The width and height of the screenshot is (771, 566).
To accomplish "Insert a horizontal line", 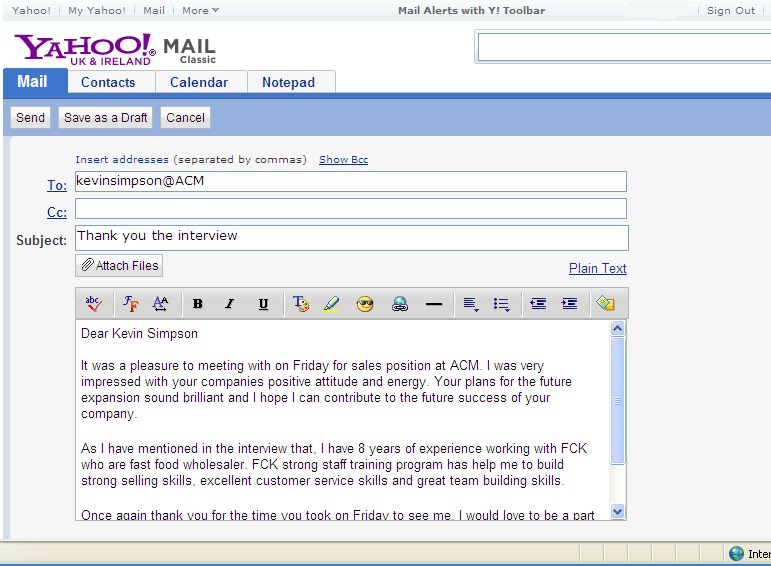I will [x=434, y=304].
